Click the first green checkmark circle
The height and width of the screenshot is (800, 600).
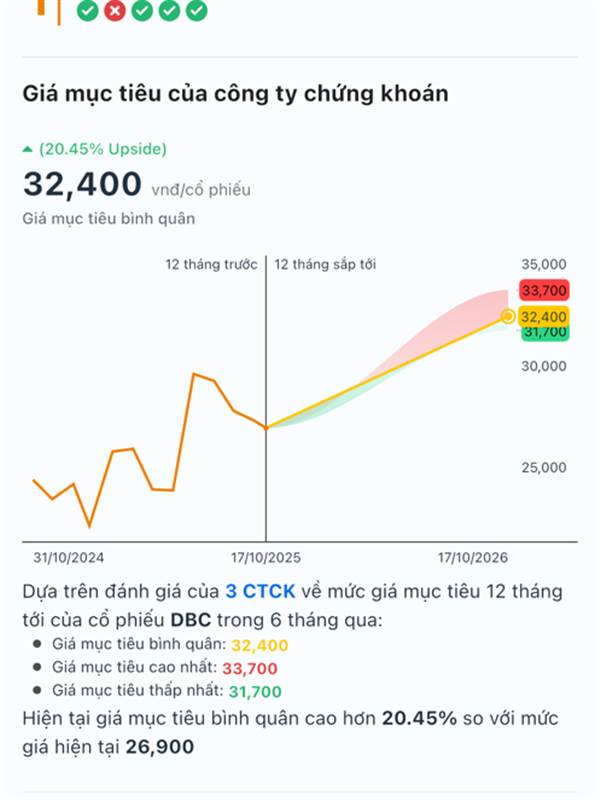[x=88, y=10]
